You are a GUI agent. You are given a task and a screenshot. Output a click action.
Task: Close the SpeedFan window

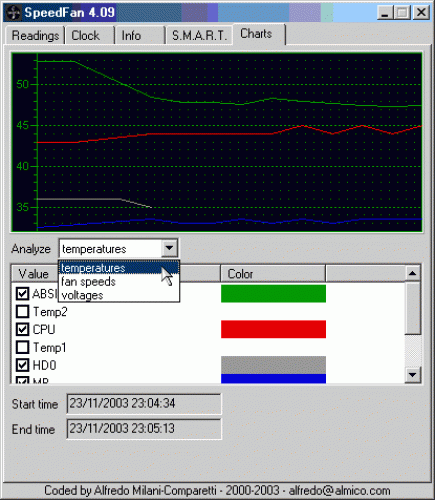[421, 13]
